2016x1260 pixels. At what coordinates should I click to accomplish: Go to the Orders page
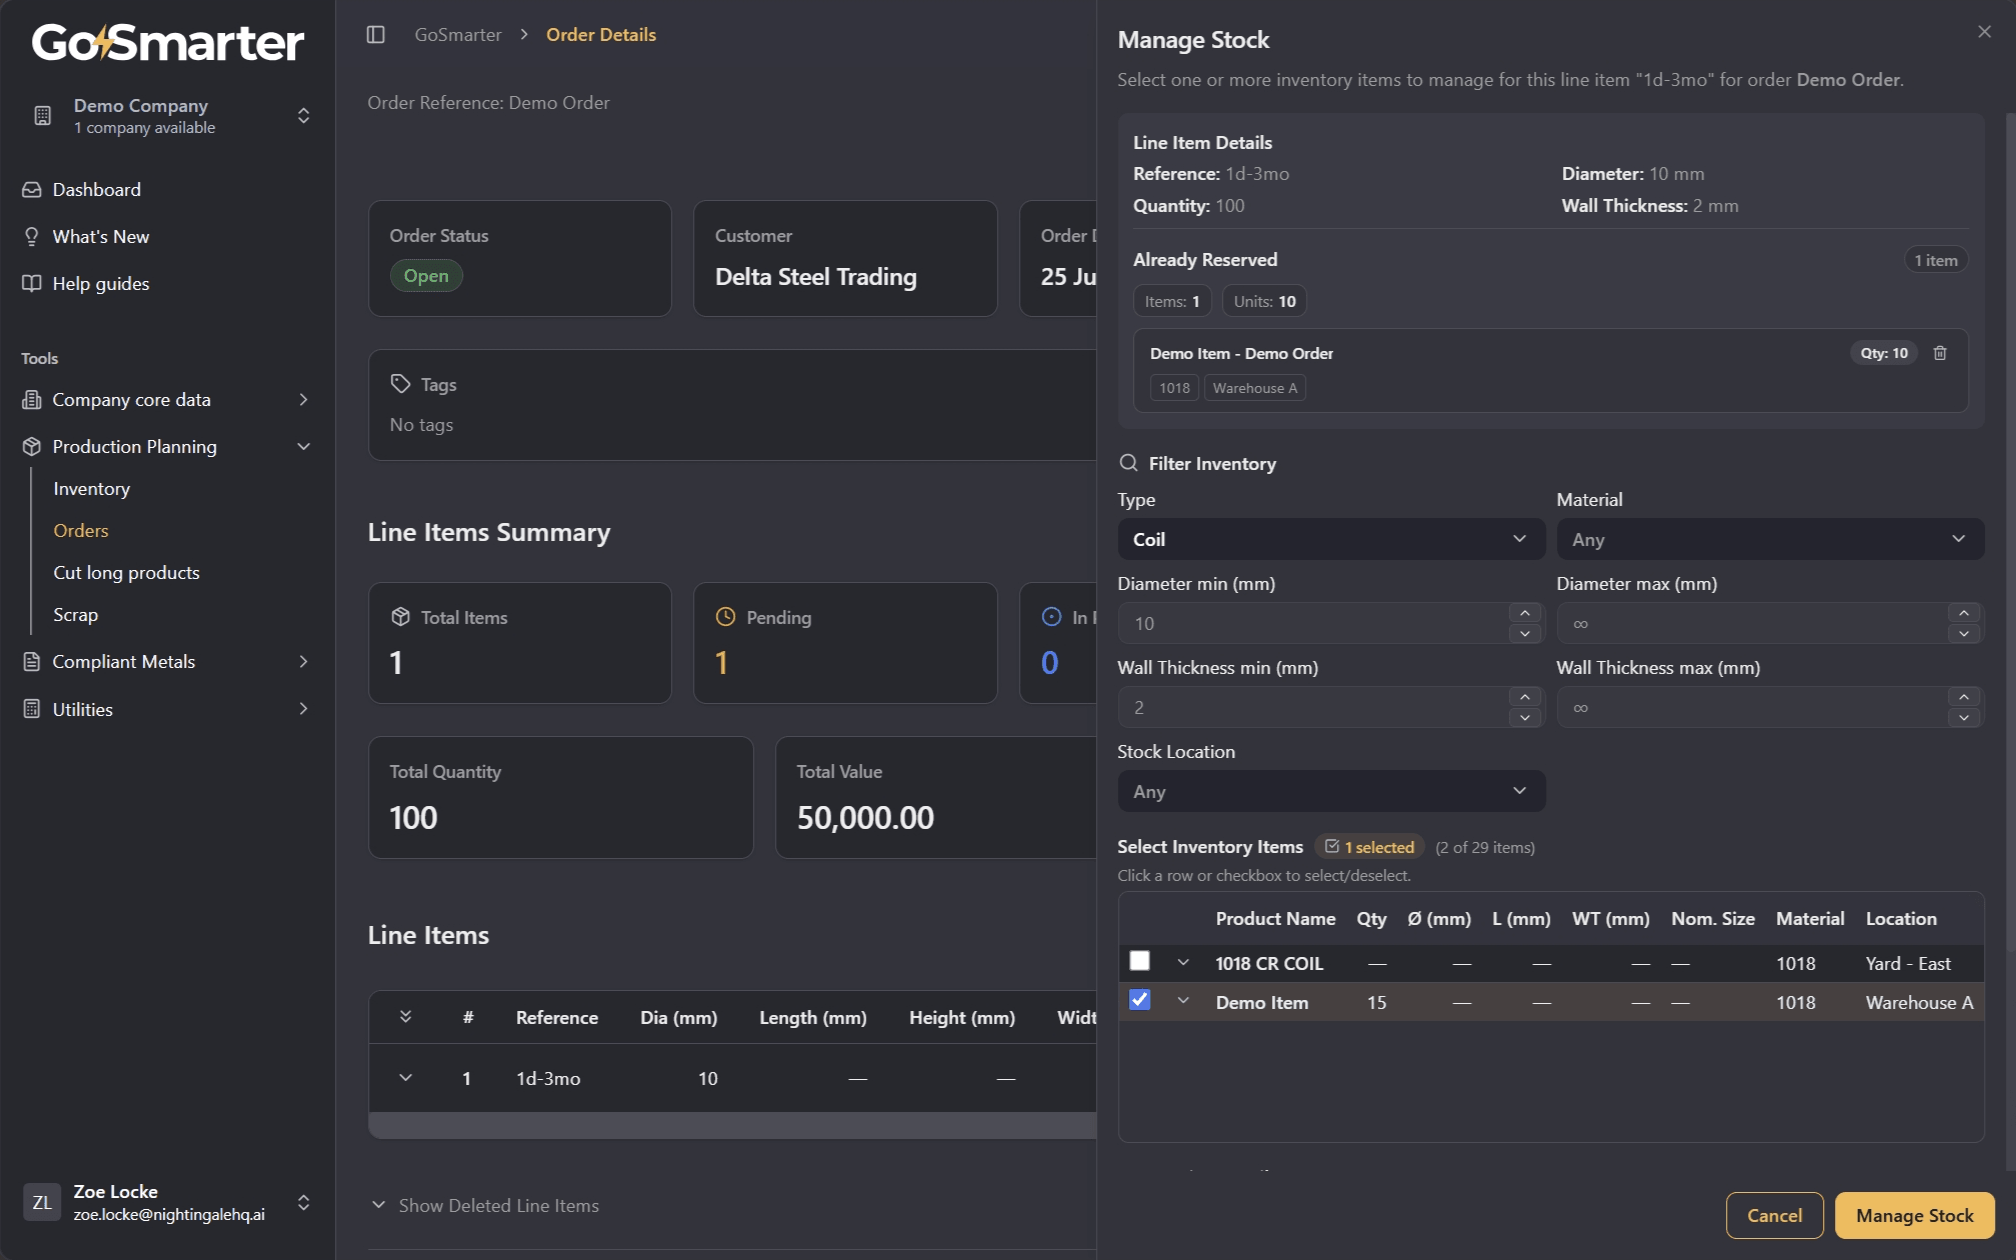[x=81, y=531]
